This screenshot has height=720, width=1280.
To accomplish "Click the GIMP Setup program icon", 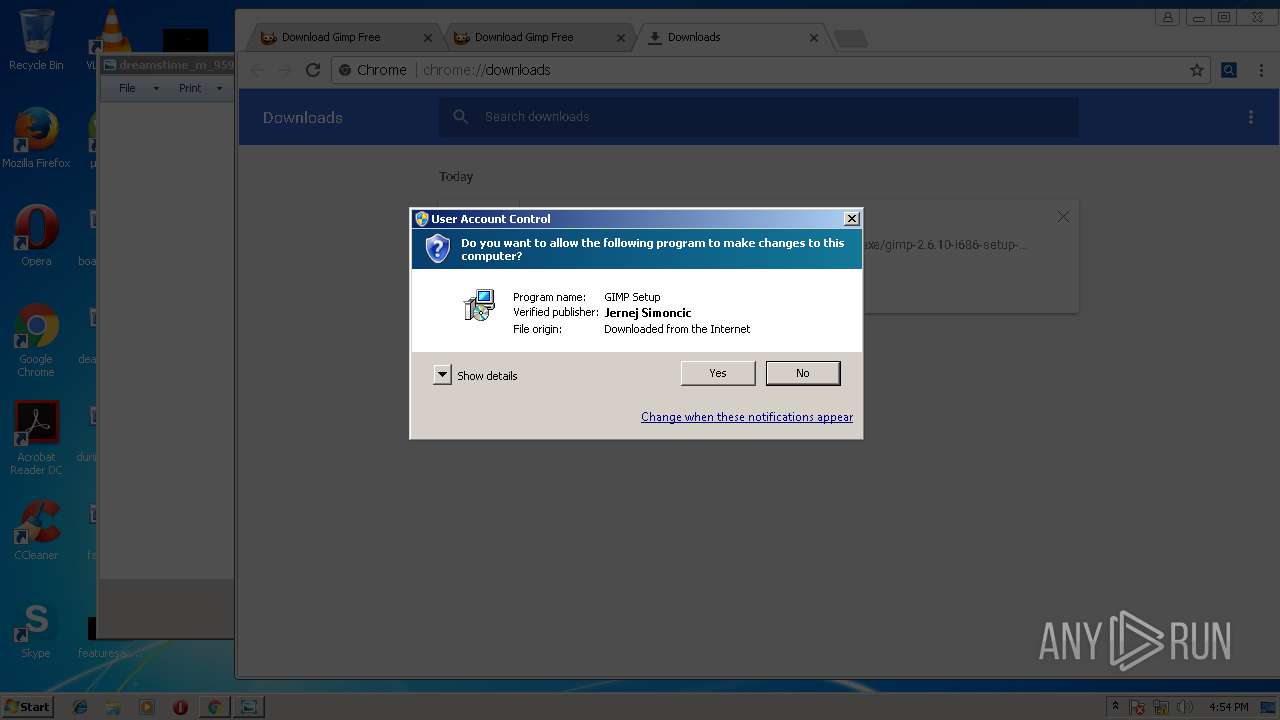I will click(x=480, y=305).
